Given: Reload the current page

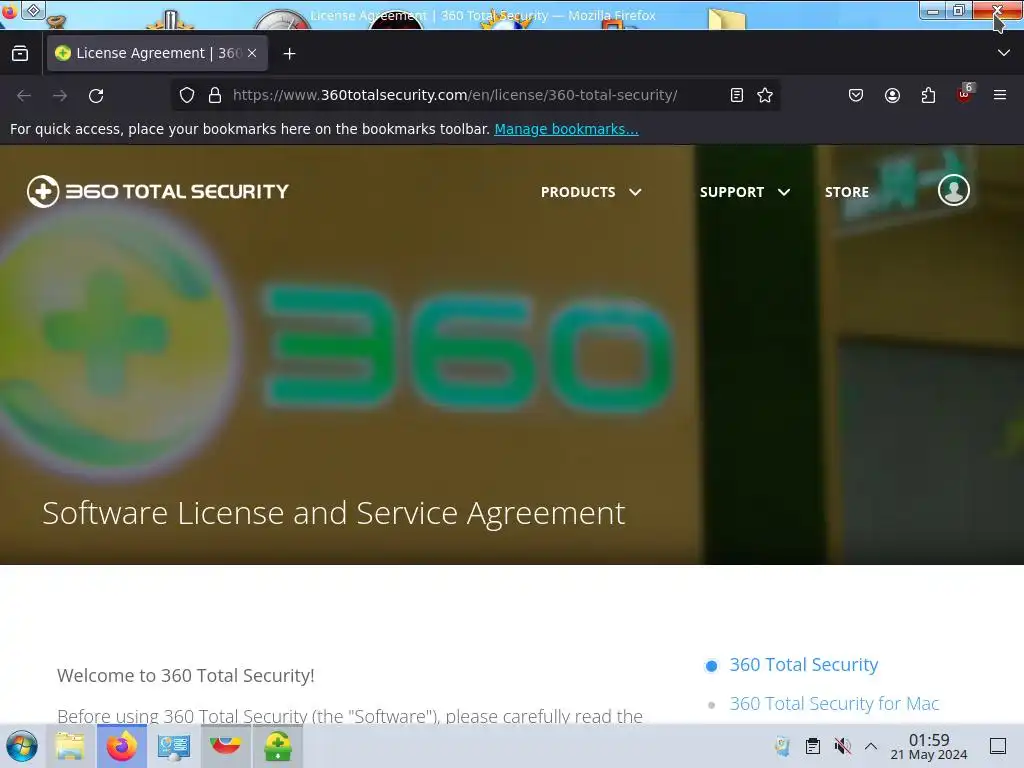Looking at the screenshot, I should coord(96,95).
